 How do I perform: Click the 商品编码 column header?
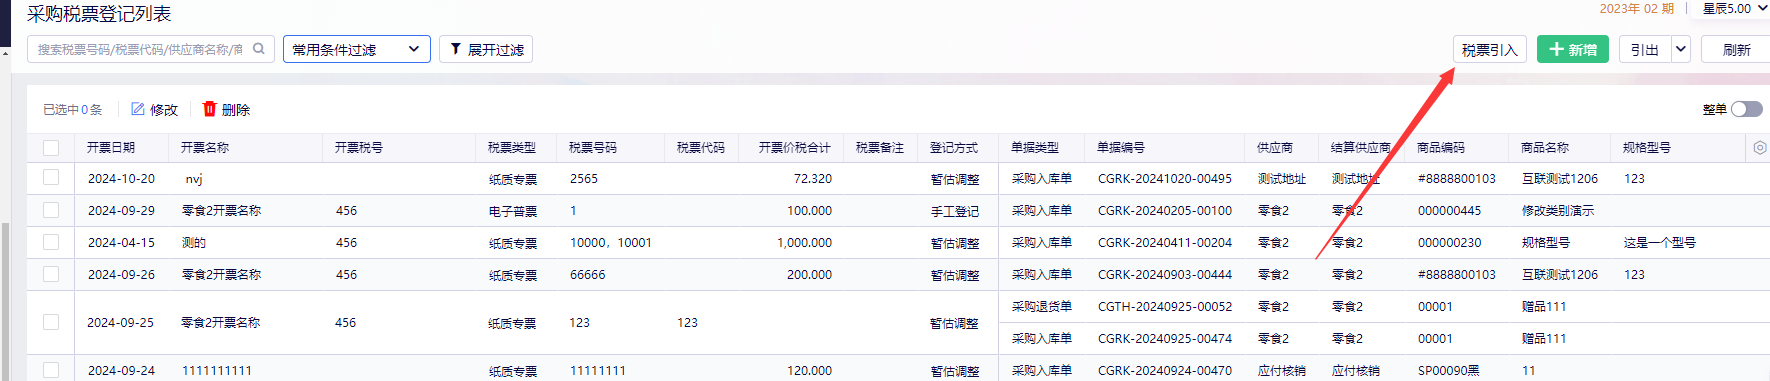tap(1441, 147)
